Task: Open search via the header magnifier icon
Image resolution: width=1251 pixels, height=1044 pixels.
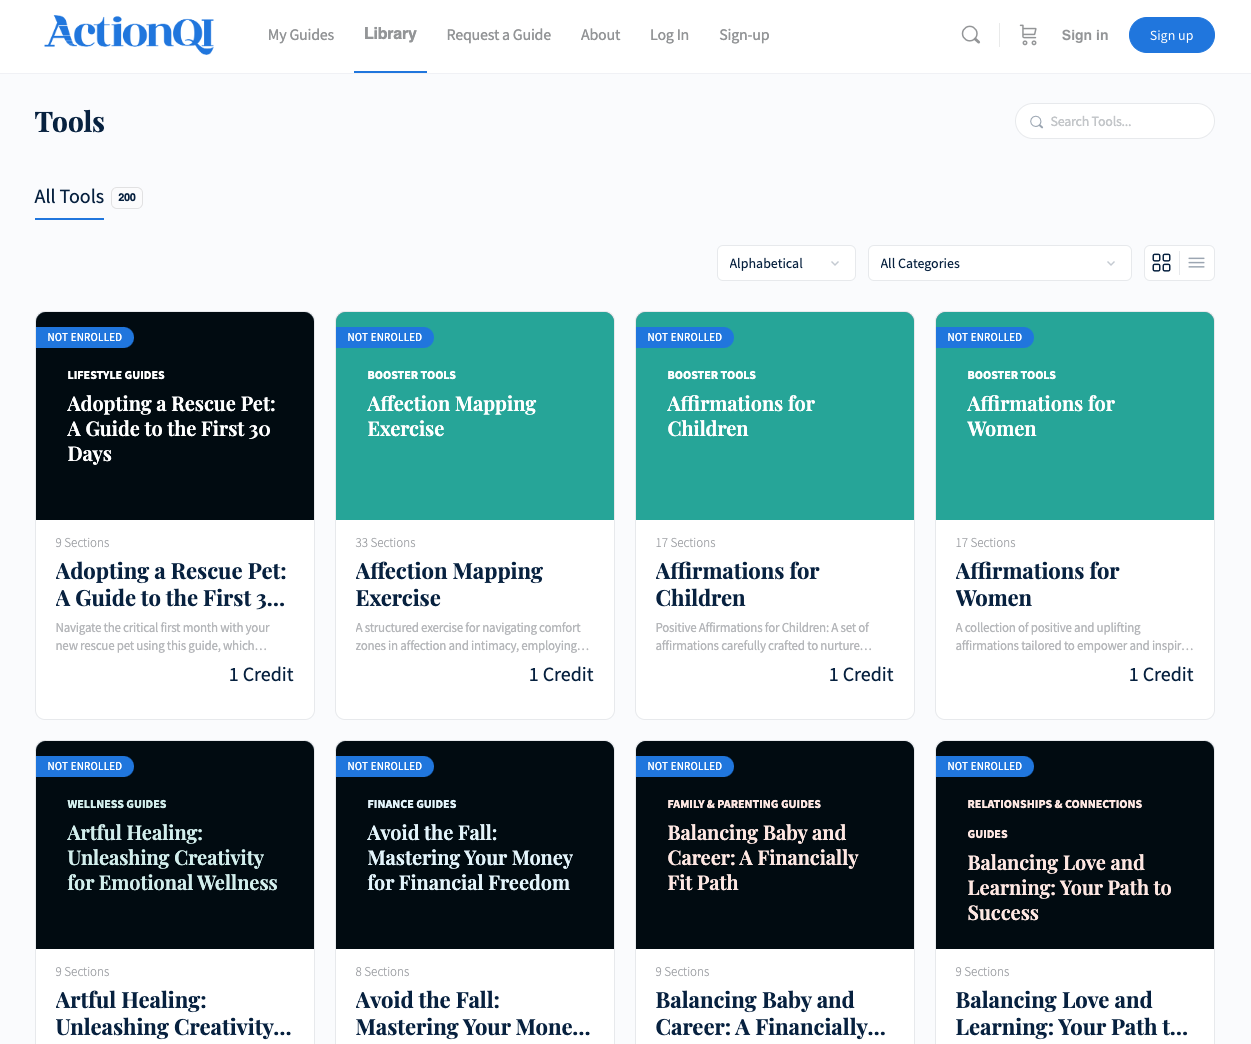Action: click(970, 35)
